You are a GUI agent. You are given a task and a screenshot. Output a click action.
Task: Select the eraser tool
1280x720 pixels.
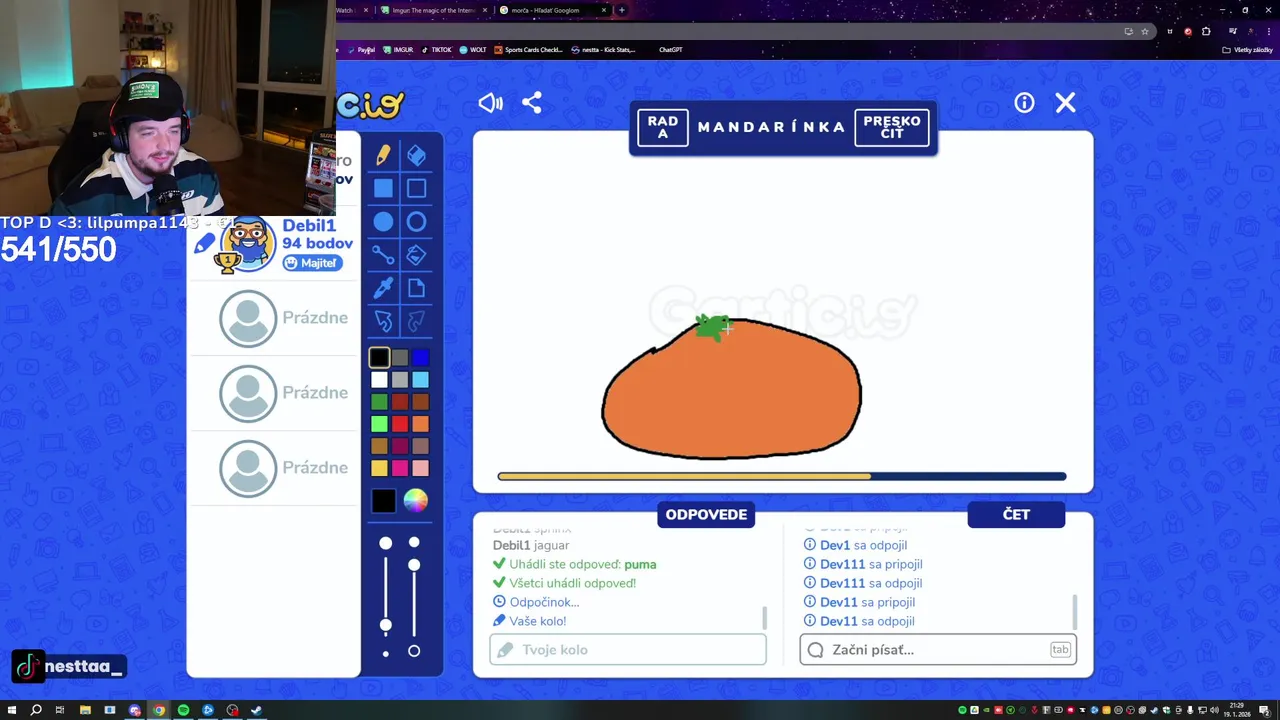416,155
